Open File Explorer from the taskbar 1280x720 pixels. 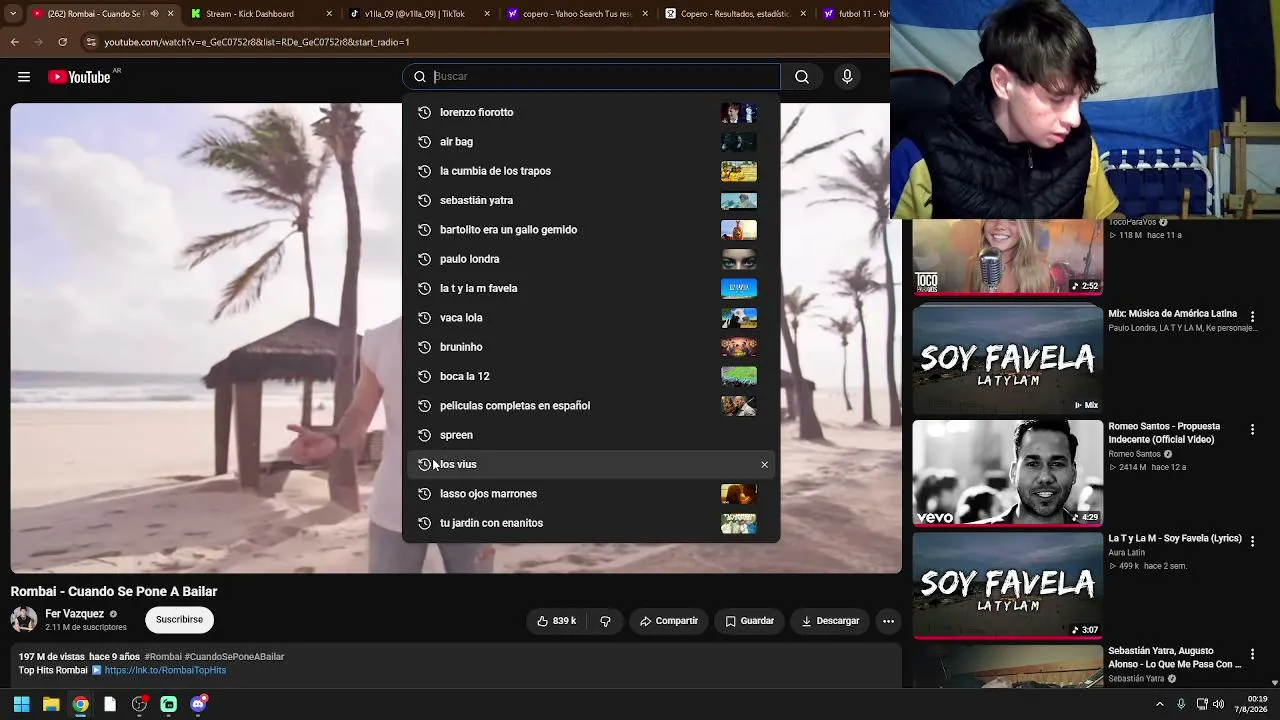point(51,704)
